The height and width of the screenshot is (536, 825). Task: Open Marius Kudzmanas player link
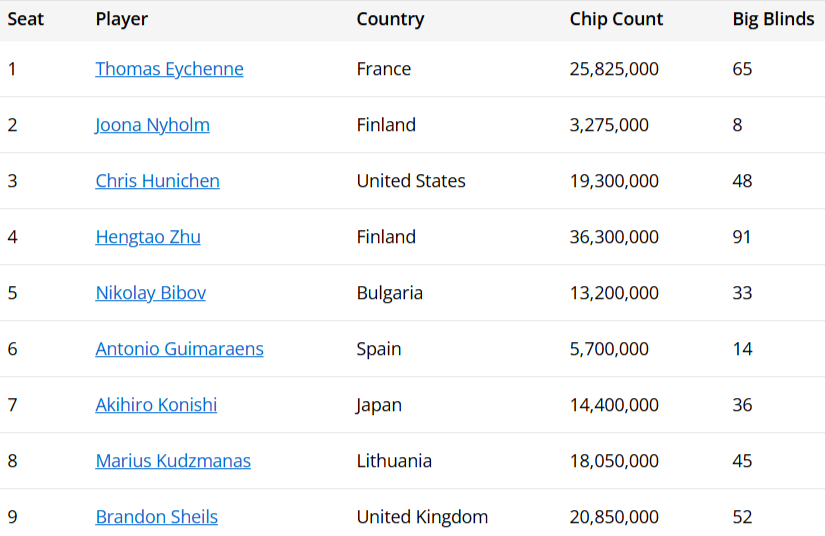pos(173,461)
